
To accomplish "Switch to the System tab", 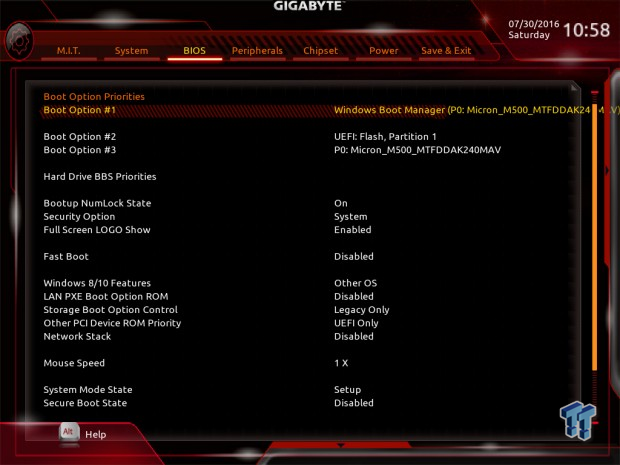I will click(131, 51).
